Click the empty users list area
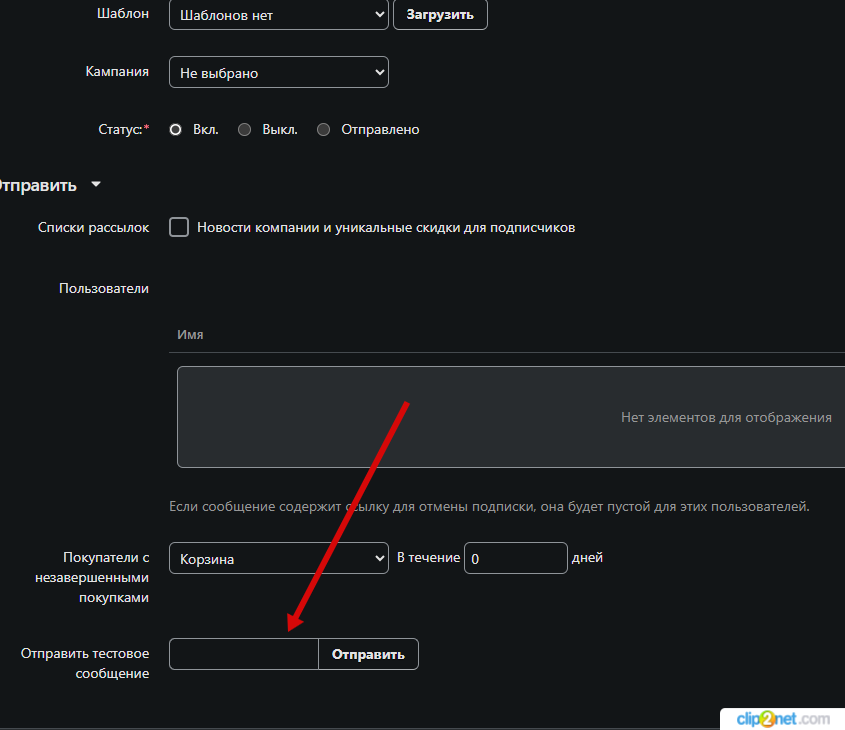 click(x=510, y=417)
